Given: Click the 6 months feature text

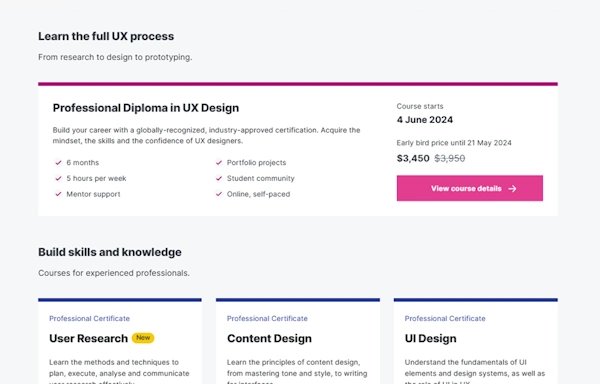Looking at the screenshot, I should pyautogui.click(x=83, y=163).
